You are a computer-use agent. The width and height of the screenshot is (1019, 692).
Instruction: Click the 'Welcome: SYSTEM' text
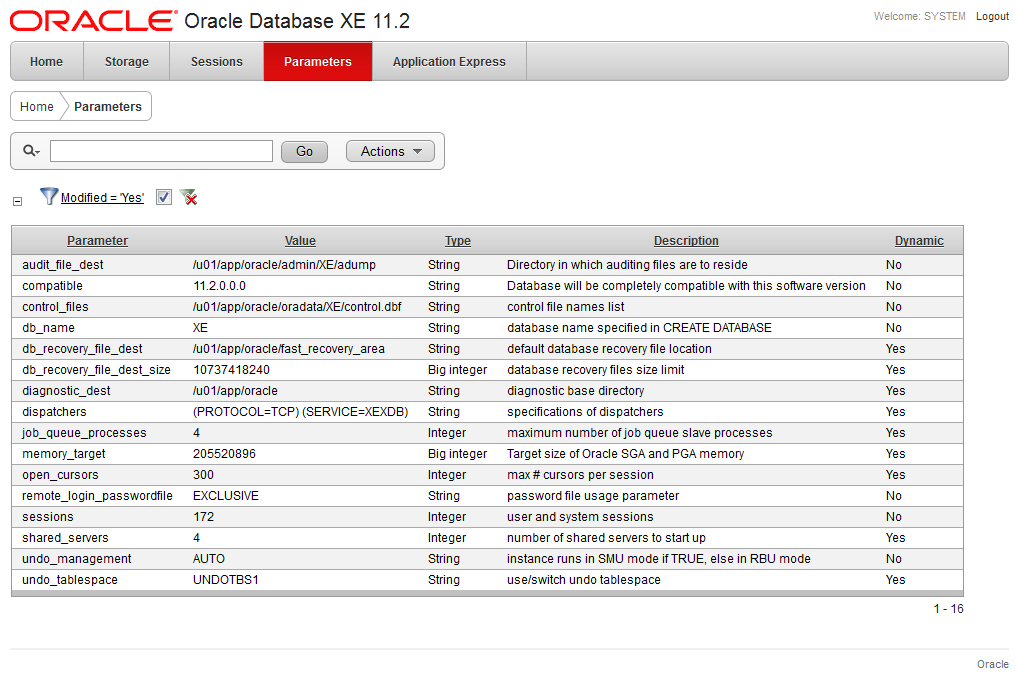(x=920, y=16)
